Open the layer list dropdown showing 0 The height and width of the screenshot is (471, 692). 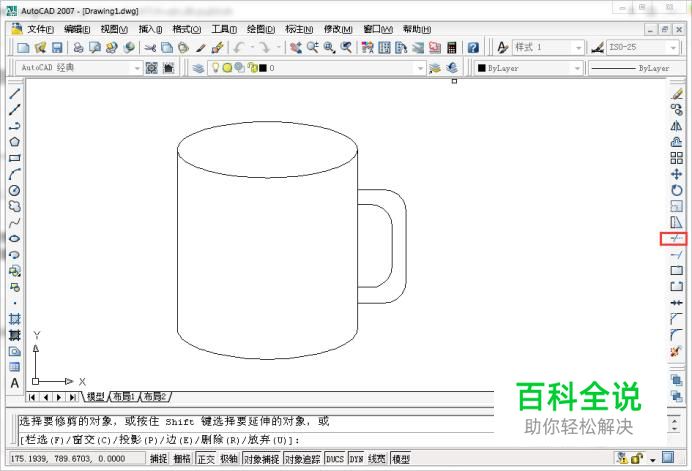click(420, 68)
